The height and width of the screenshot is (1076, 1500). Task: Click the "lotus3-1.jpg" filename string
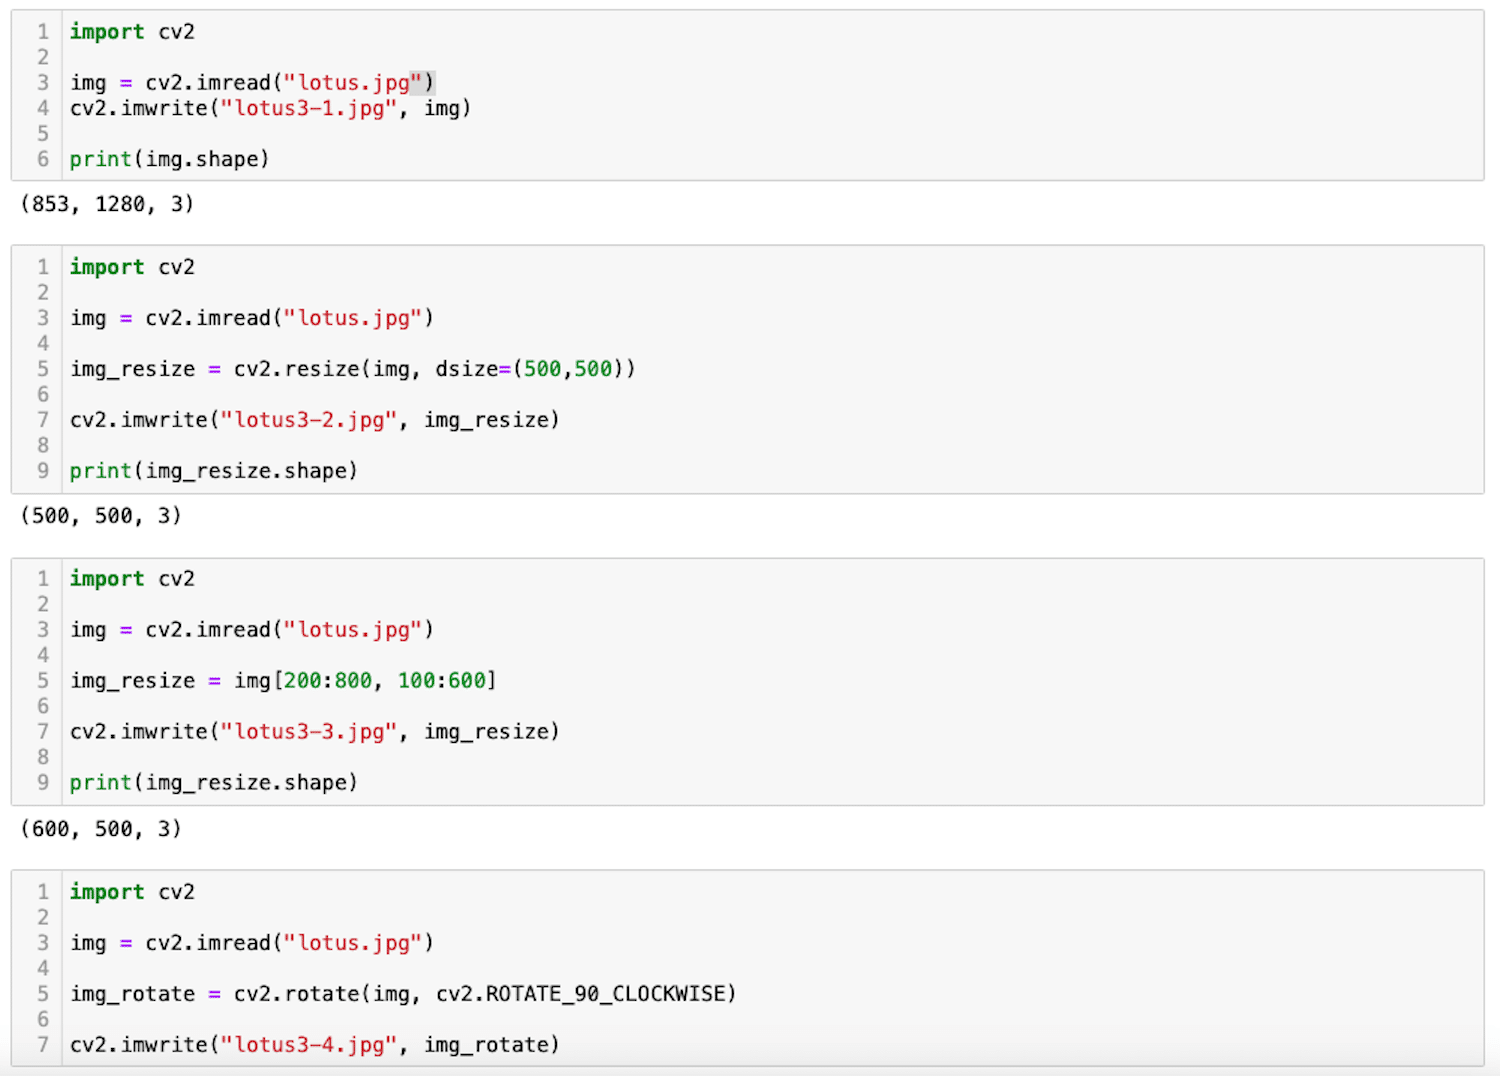(x=308, y=108)
